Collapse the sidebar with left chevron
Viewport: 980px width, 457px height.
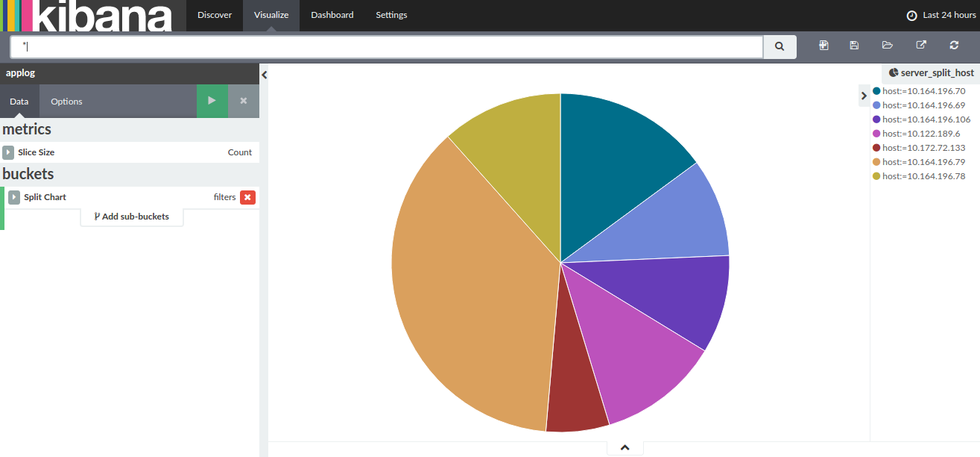coord(264,74)
